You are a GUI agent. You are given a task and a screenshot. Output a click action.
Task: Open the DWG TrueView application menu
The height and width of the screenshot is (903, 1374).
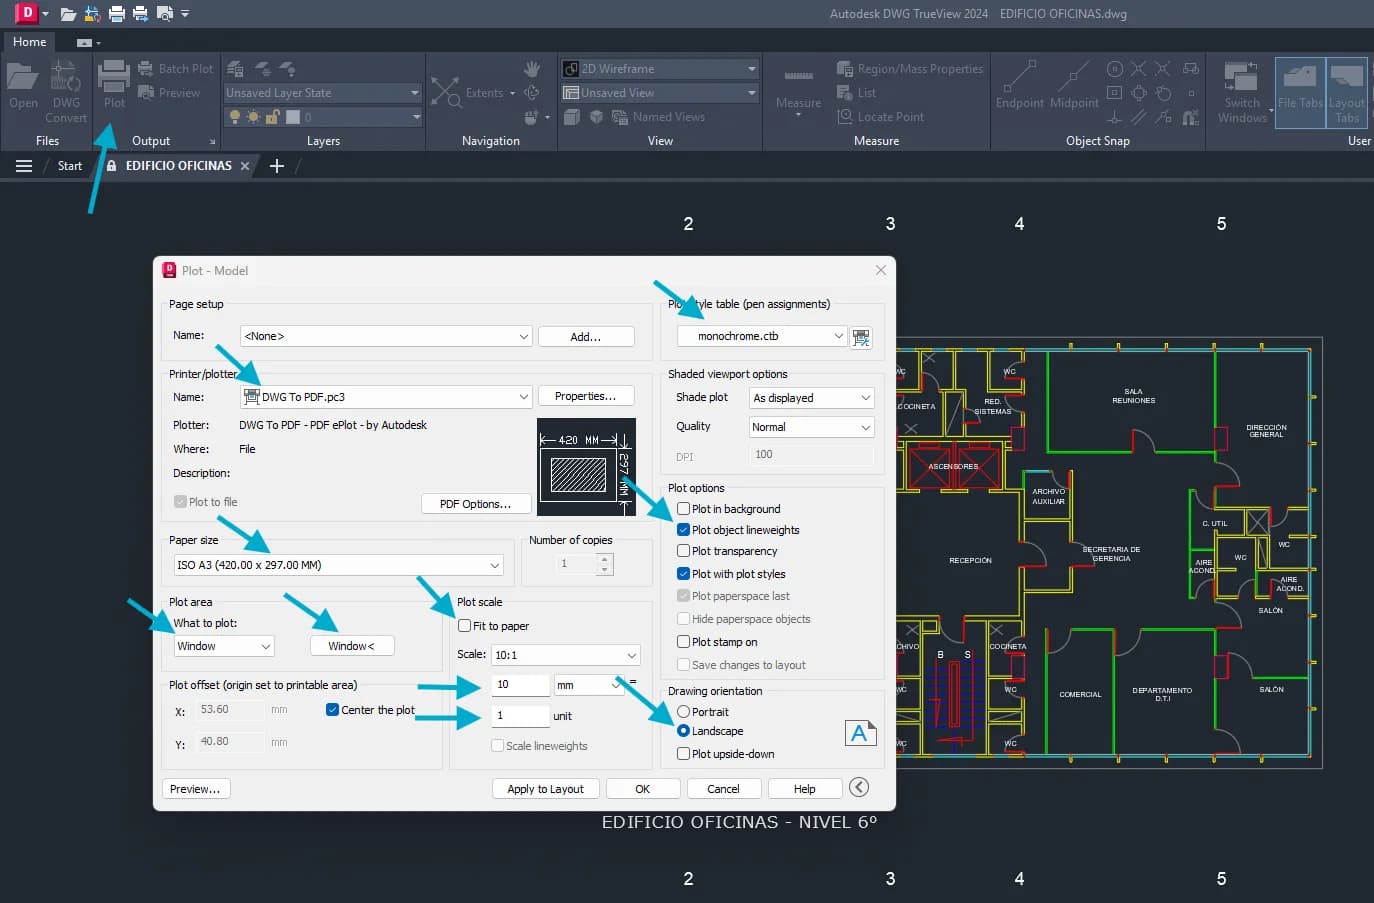pyautogui.click(x=30, y=13)
